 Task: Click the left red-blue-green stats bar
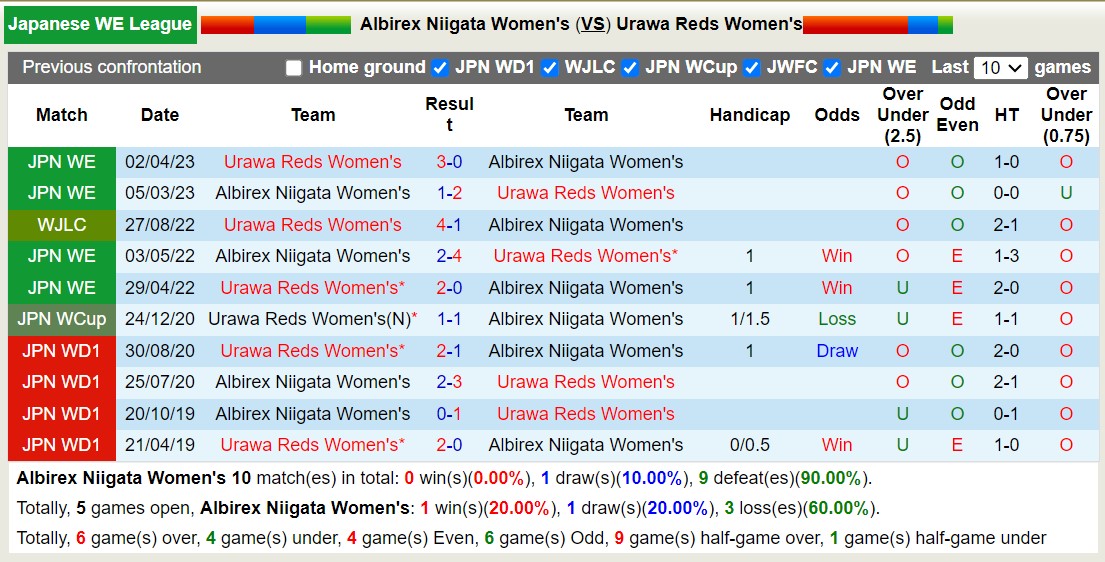coord(275,25)
